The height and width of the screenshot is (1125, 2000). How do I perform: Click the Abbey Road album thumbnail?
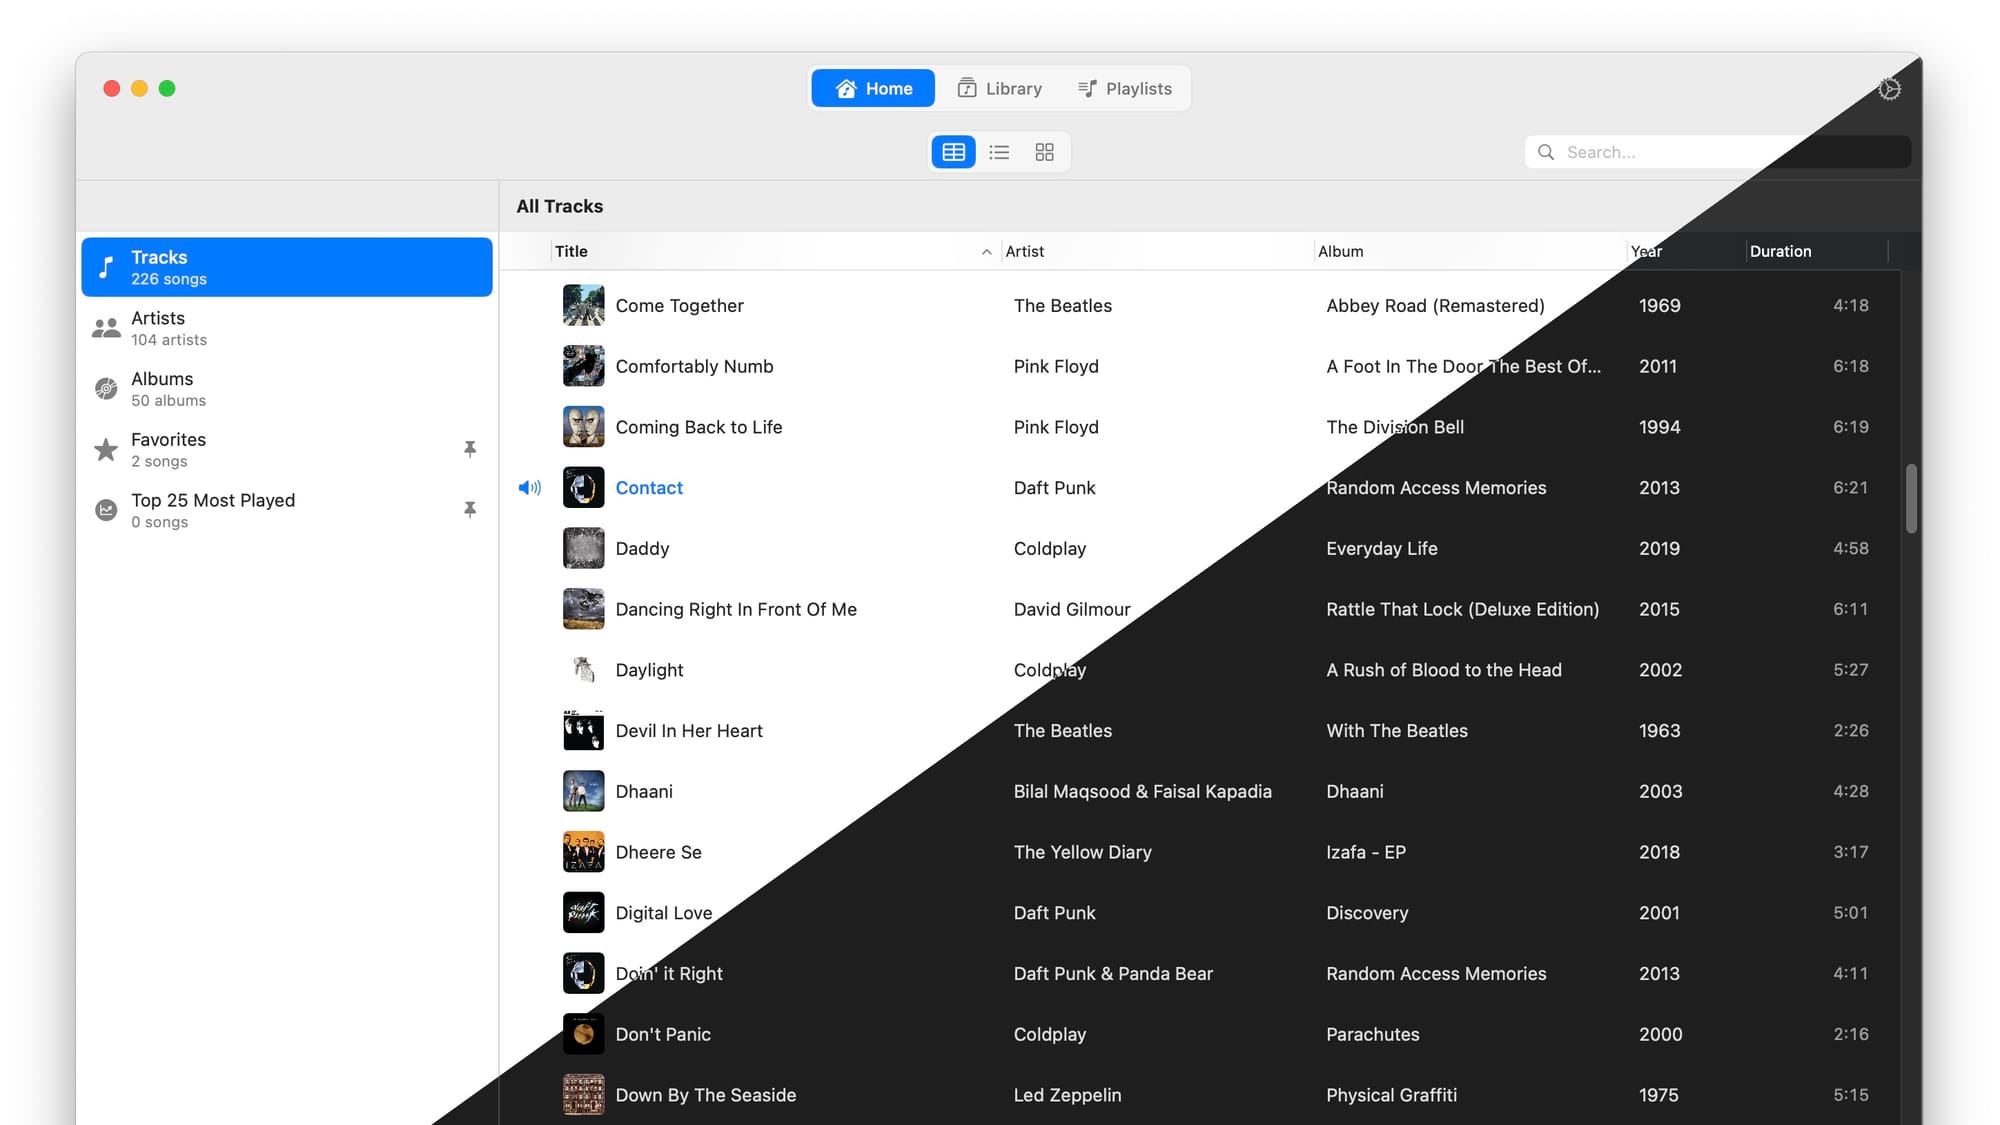(583, 305)
